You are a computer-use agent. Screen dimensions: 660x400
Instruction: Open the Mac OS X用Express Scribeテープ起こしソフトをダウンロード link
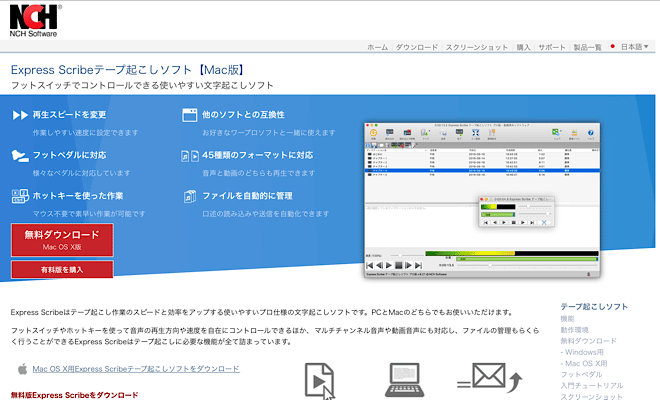click(136, 369)
